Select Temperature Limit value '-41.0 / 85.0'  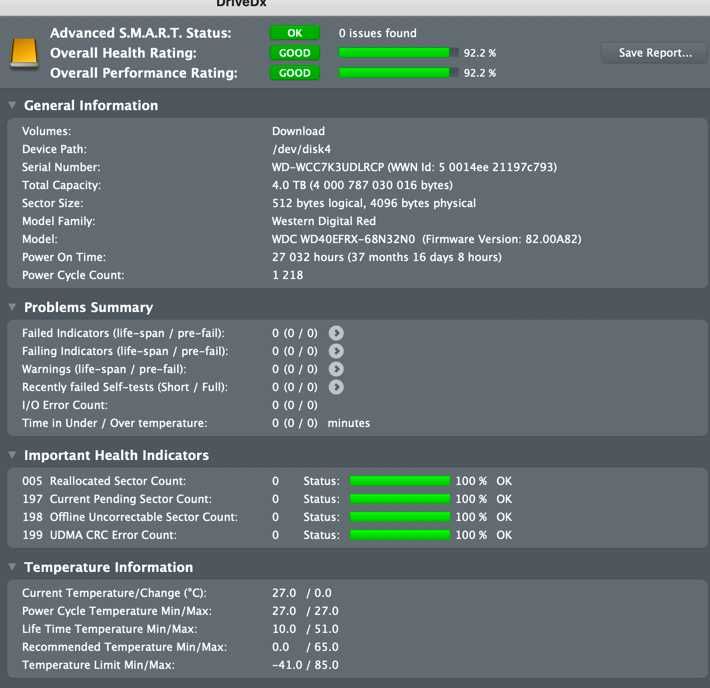point(305,665)
